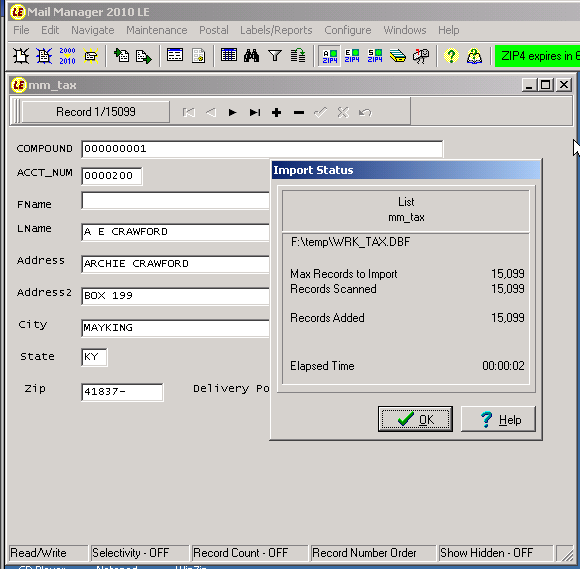580x569 pixels.
Task: Click Read/Write status panel
Action: pos(48,553)
